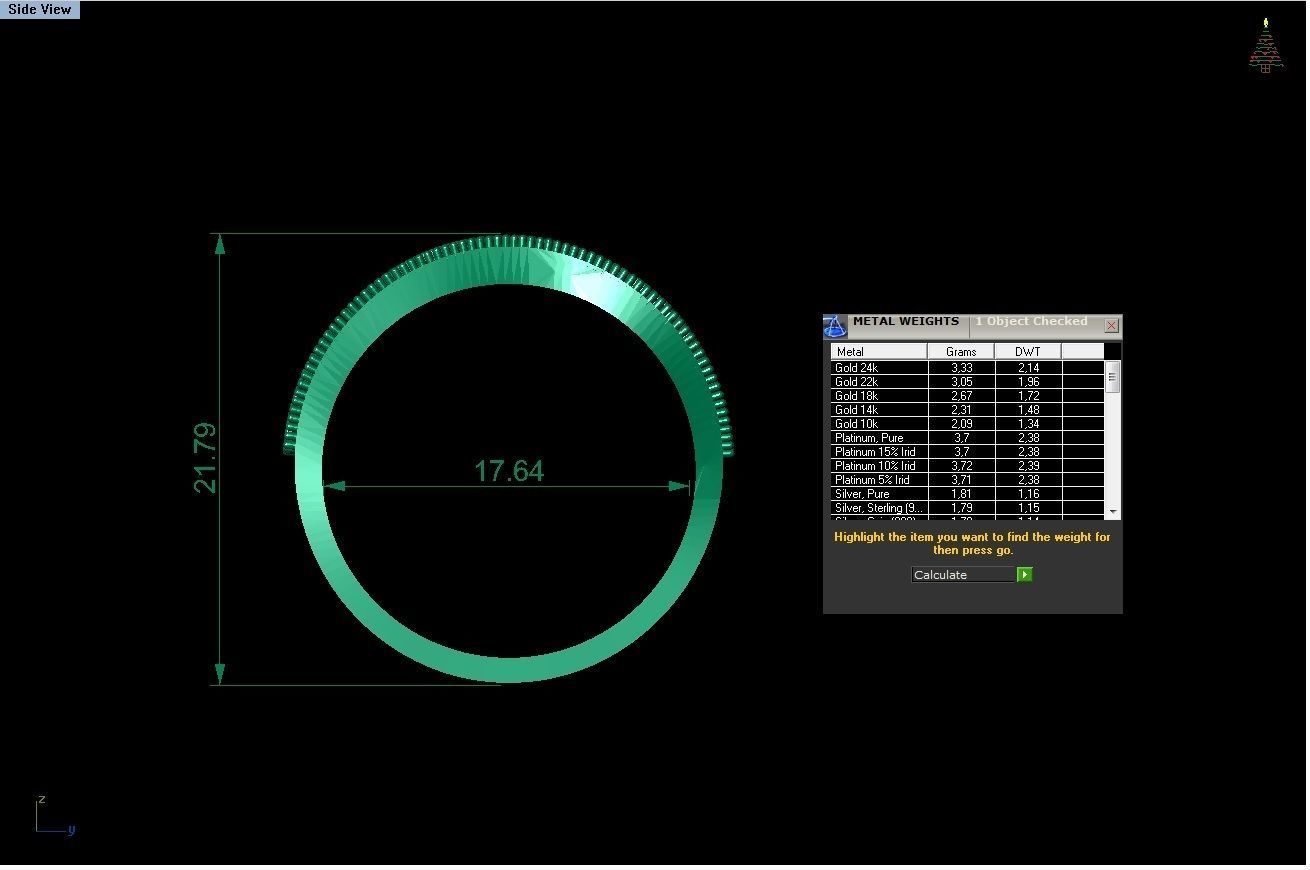Select the Platinum, Pure row

point(967,438)
